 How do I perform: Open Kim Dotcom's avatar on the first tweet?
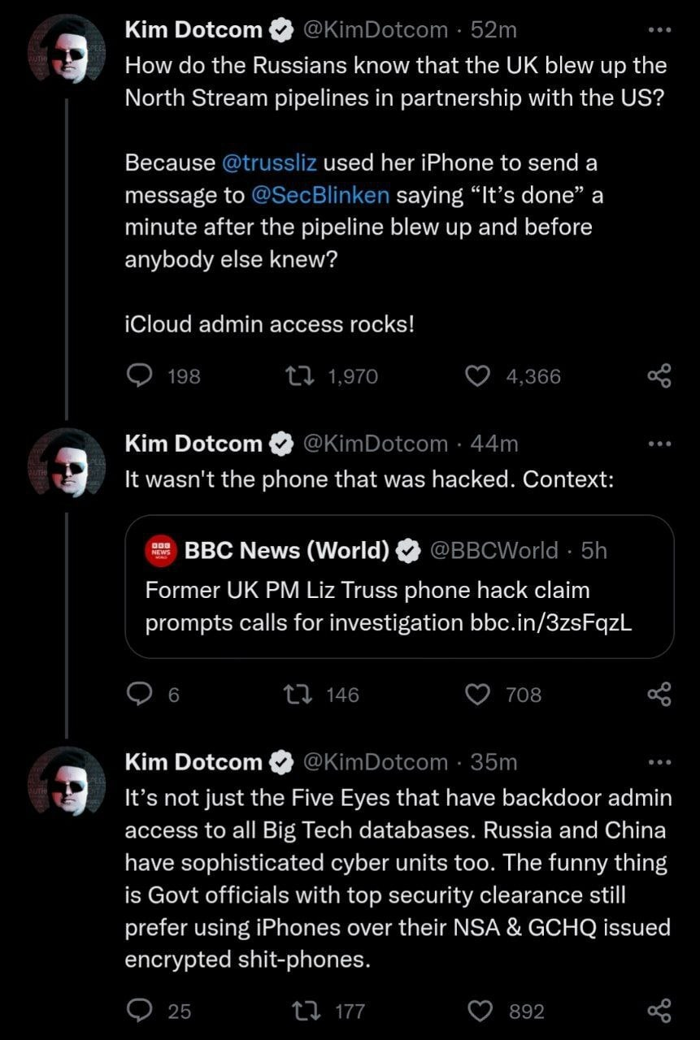coord(65,49)
